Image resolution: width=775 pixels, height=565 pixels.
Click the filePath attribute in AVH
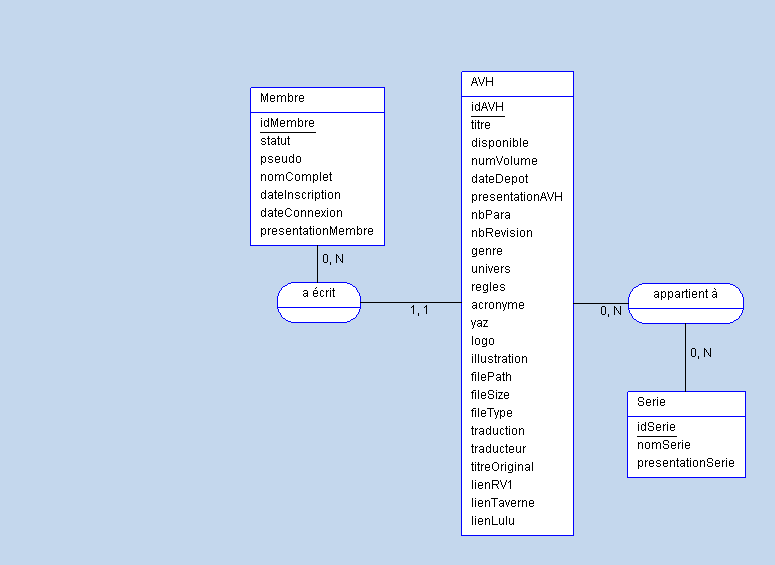(491, 377)
